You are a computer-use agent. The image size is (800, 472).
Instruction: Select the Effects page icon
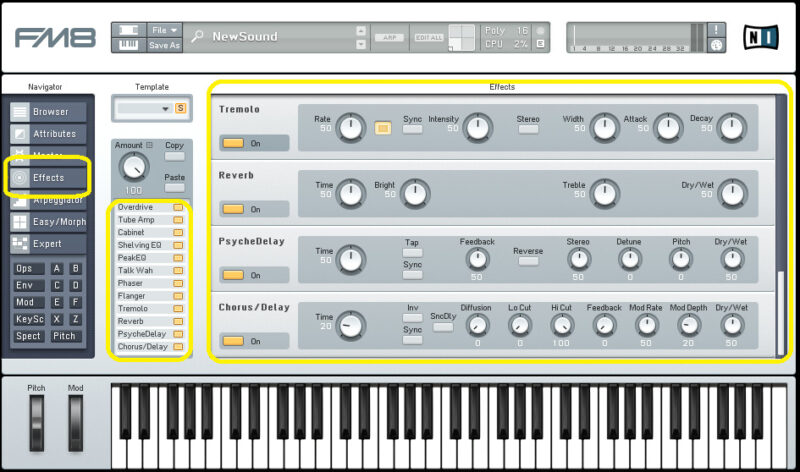click(20, 178)
